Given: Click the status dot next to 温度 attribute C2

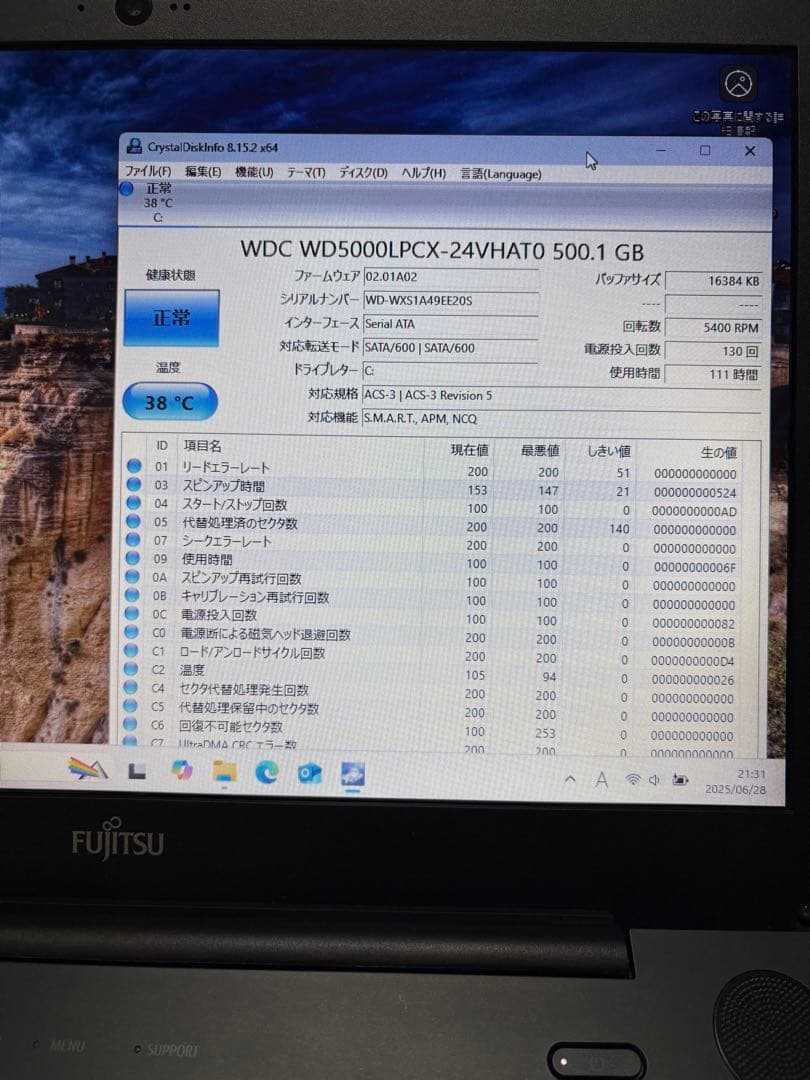Looking at the screenshot, I should [131, 669].
